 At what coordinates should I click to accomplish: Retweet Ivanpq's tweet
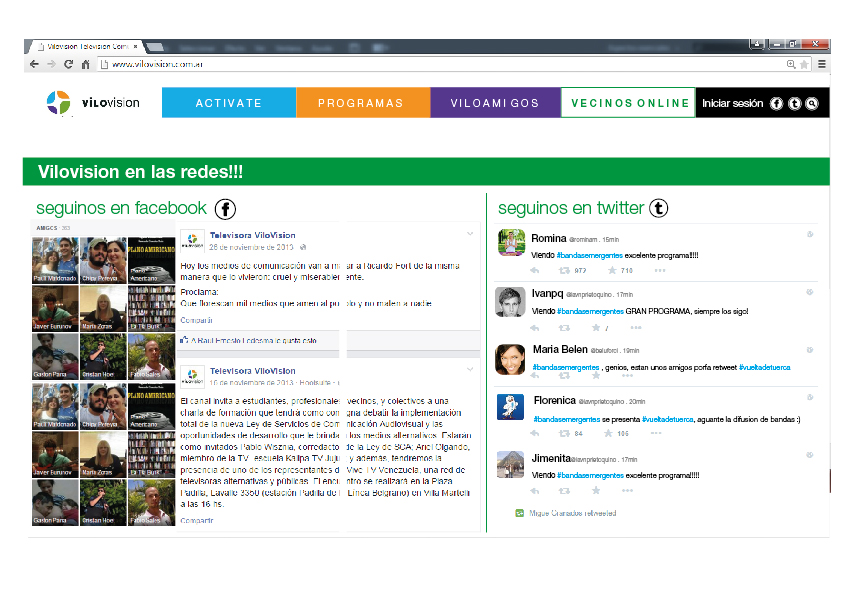(563, 327)
